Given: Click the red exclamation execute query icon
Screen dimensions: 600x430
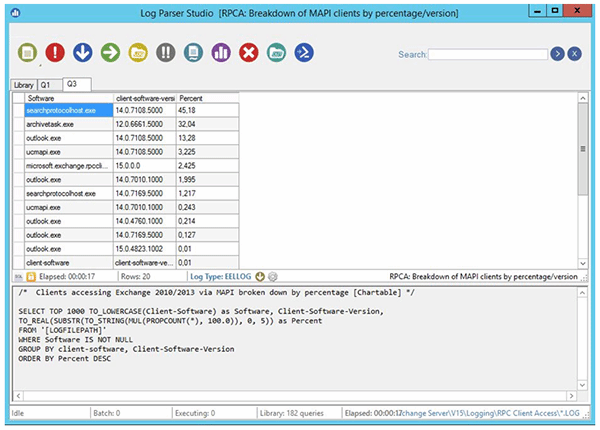Looking at the screenshot, I should pyautogui.click(x=56, y=52).
